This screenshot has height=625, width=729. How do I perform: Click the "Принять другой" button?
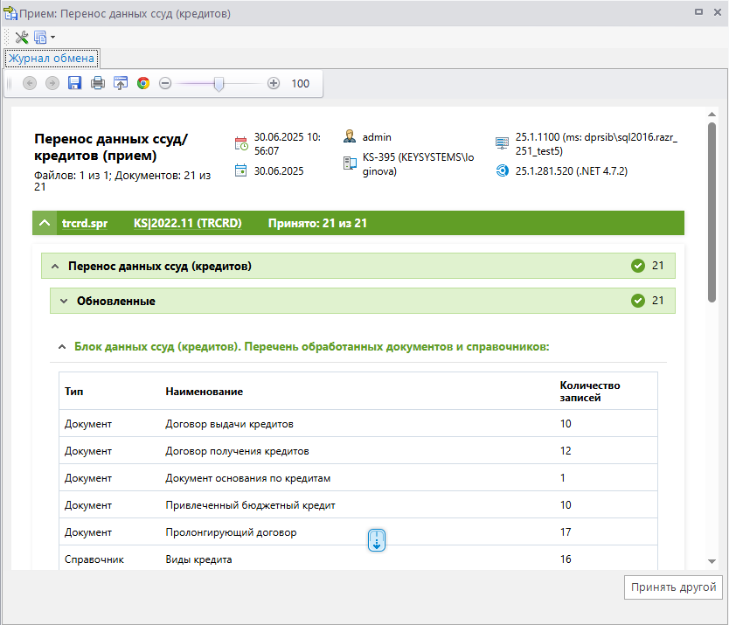[673, 587]
